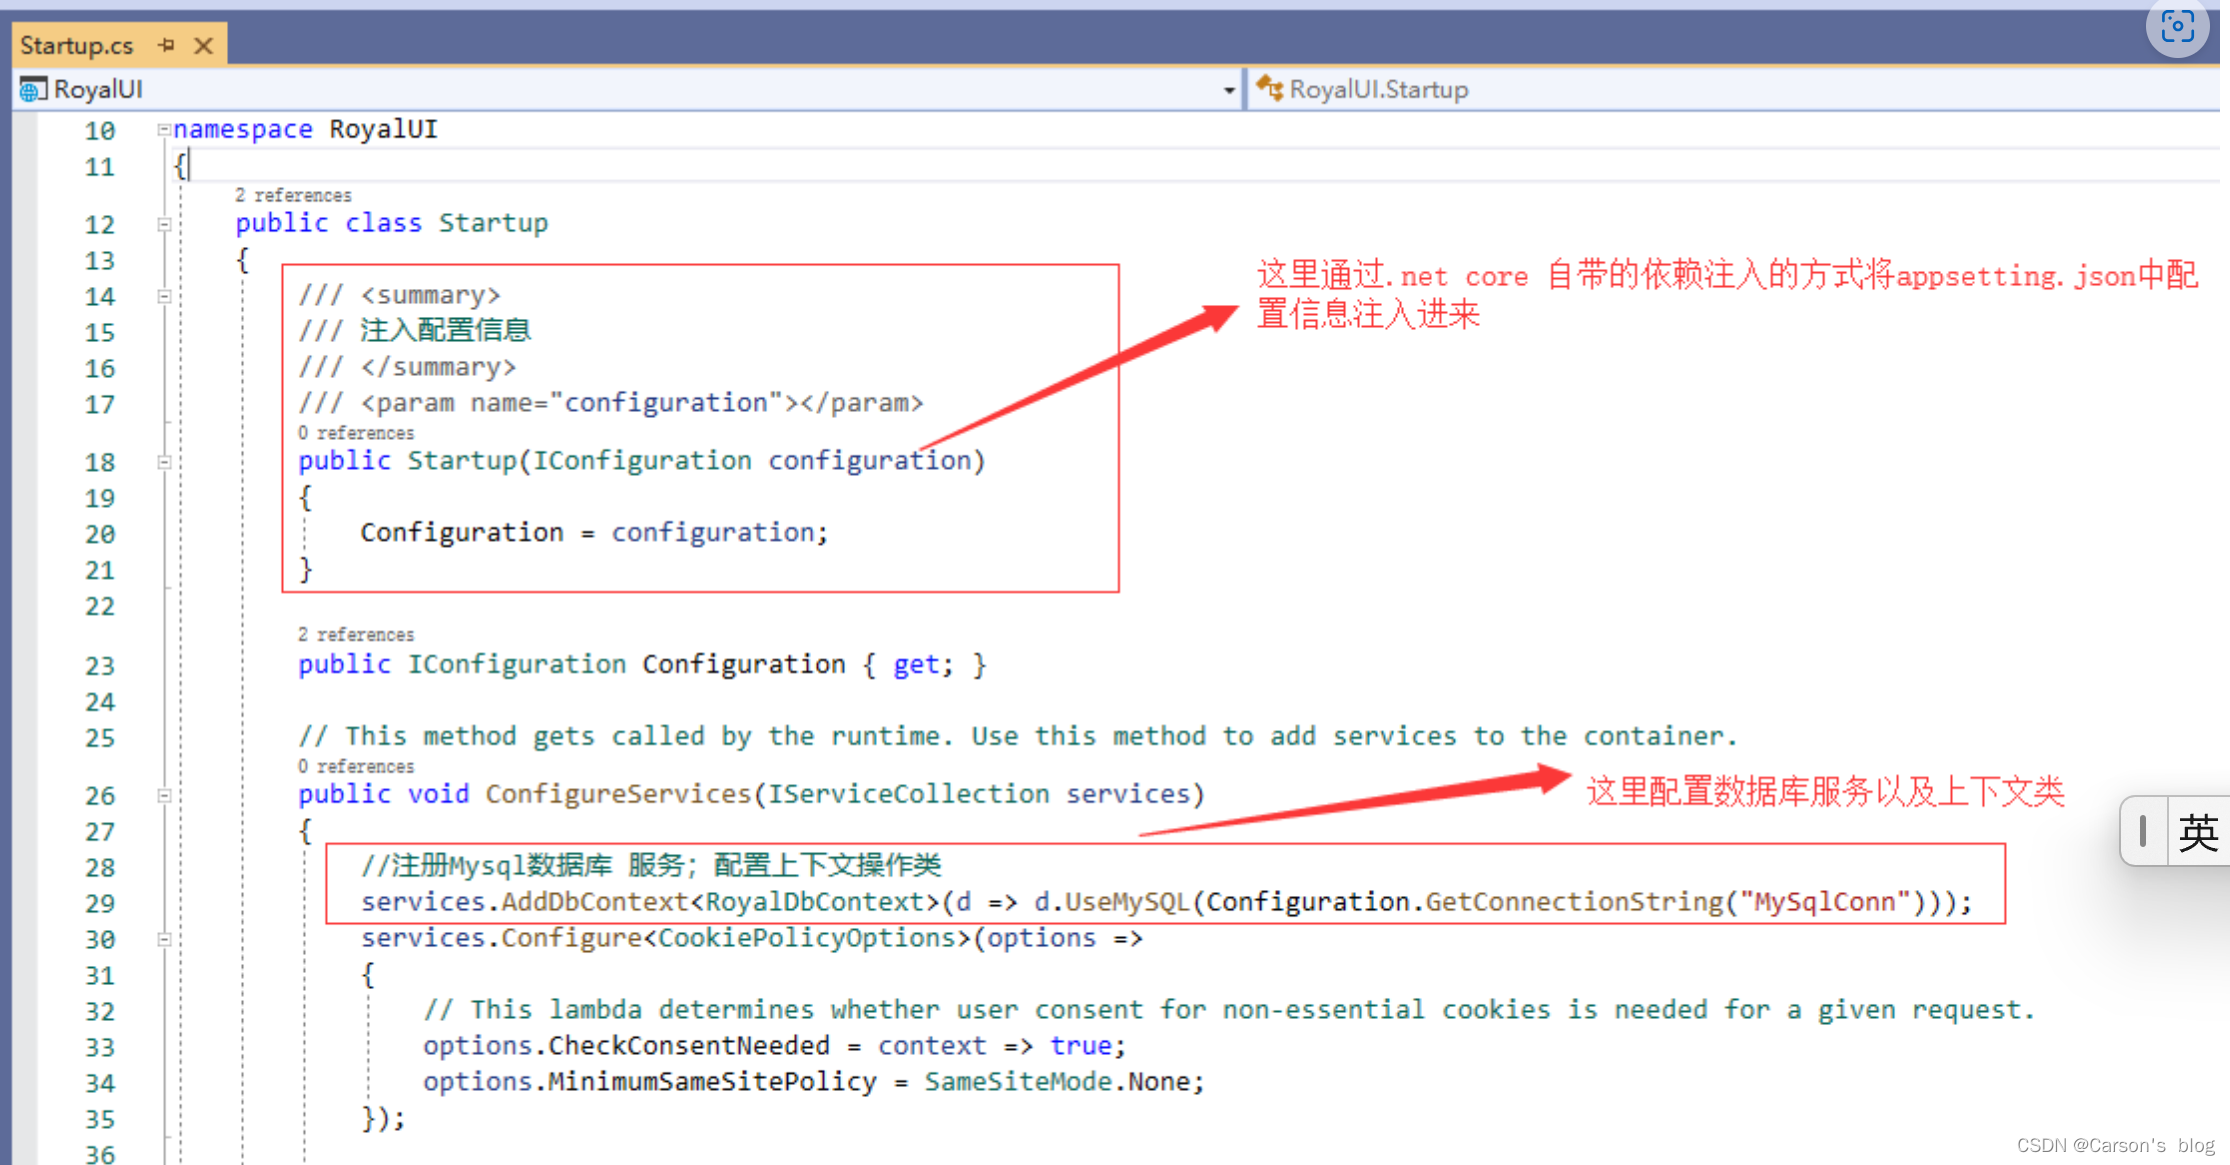This screenshot has width=2230, height=1165.
Task: Click the <param name="configuration"> comment line
Action: pyautogui.click(x=611, y=403)
